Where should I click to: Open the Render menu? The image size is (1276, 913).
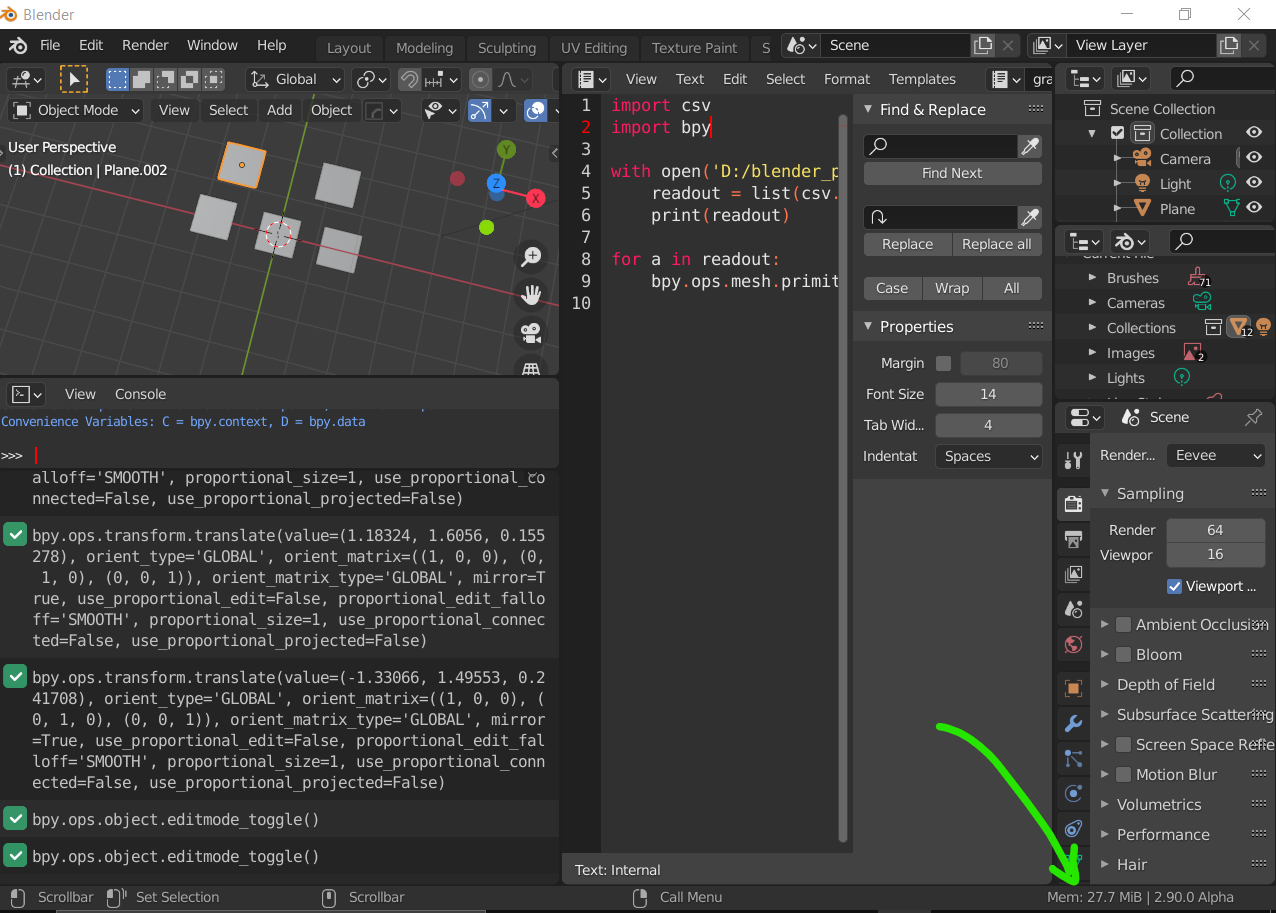pyautogui.click(x=145, y=45)
